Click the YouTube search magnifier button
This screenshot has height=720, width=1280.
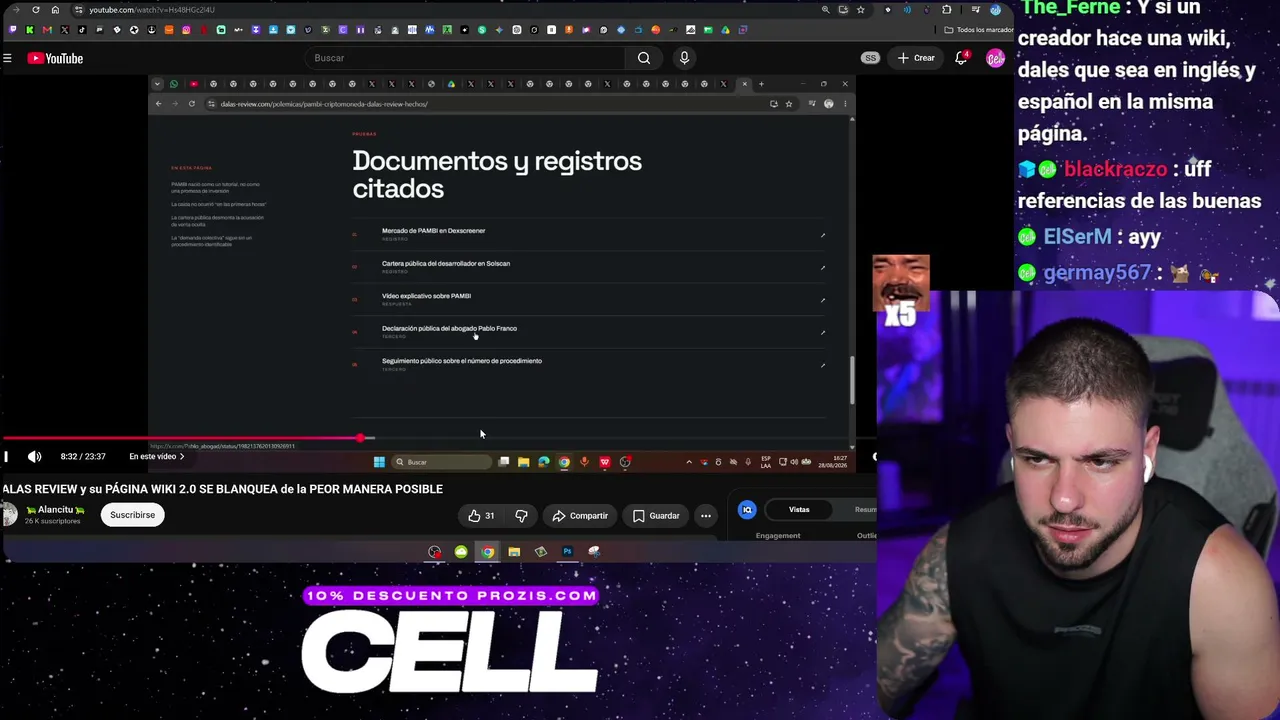(x=644, y=58)
